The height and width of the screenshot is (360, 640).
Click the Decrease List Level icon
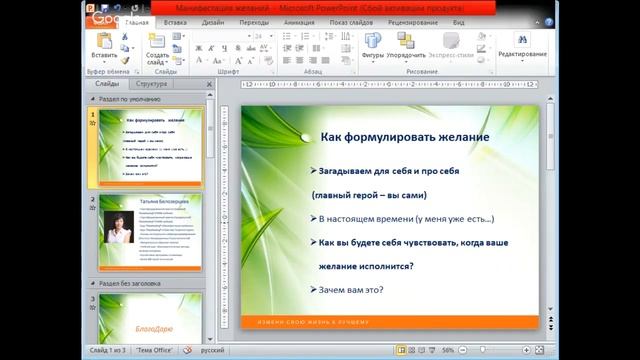(x=287, y=48)
